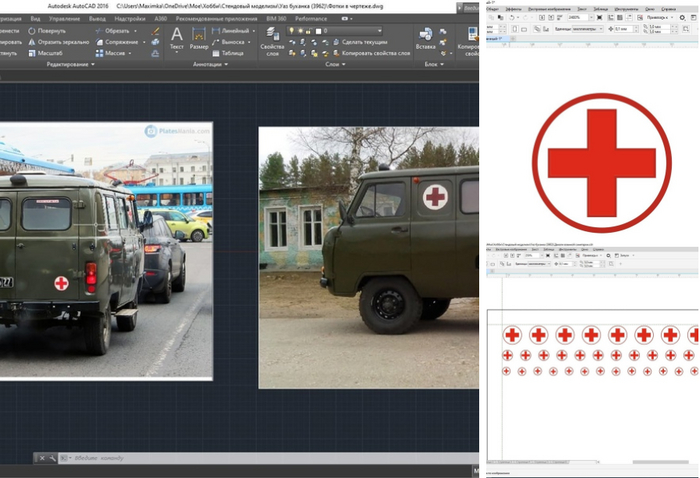700x478 pixels.
Task: Select the Linear (Линейный) dimension tool
Action: (x=230, y=31)
